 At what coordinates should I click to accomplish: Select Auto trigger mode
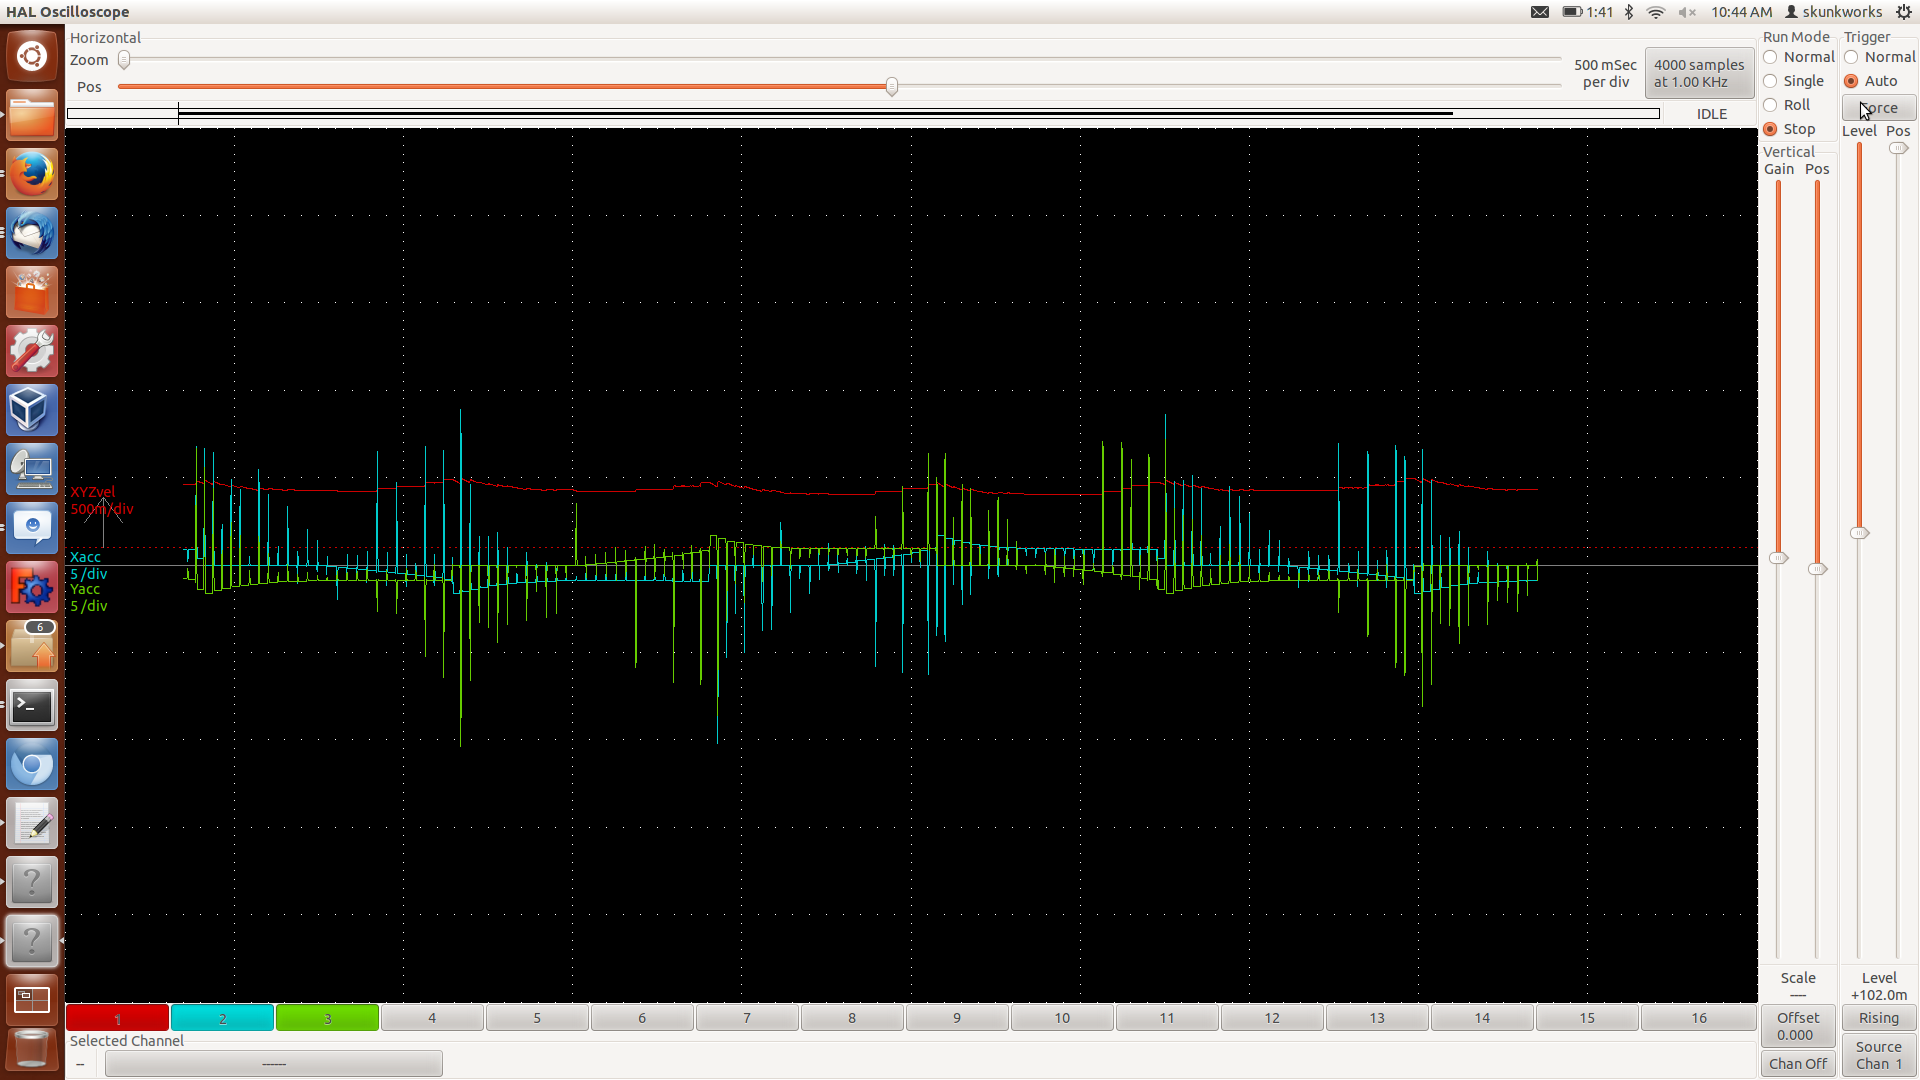(1871, 81)
